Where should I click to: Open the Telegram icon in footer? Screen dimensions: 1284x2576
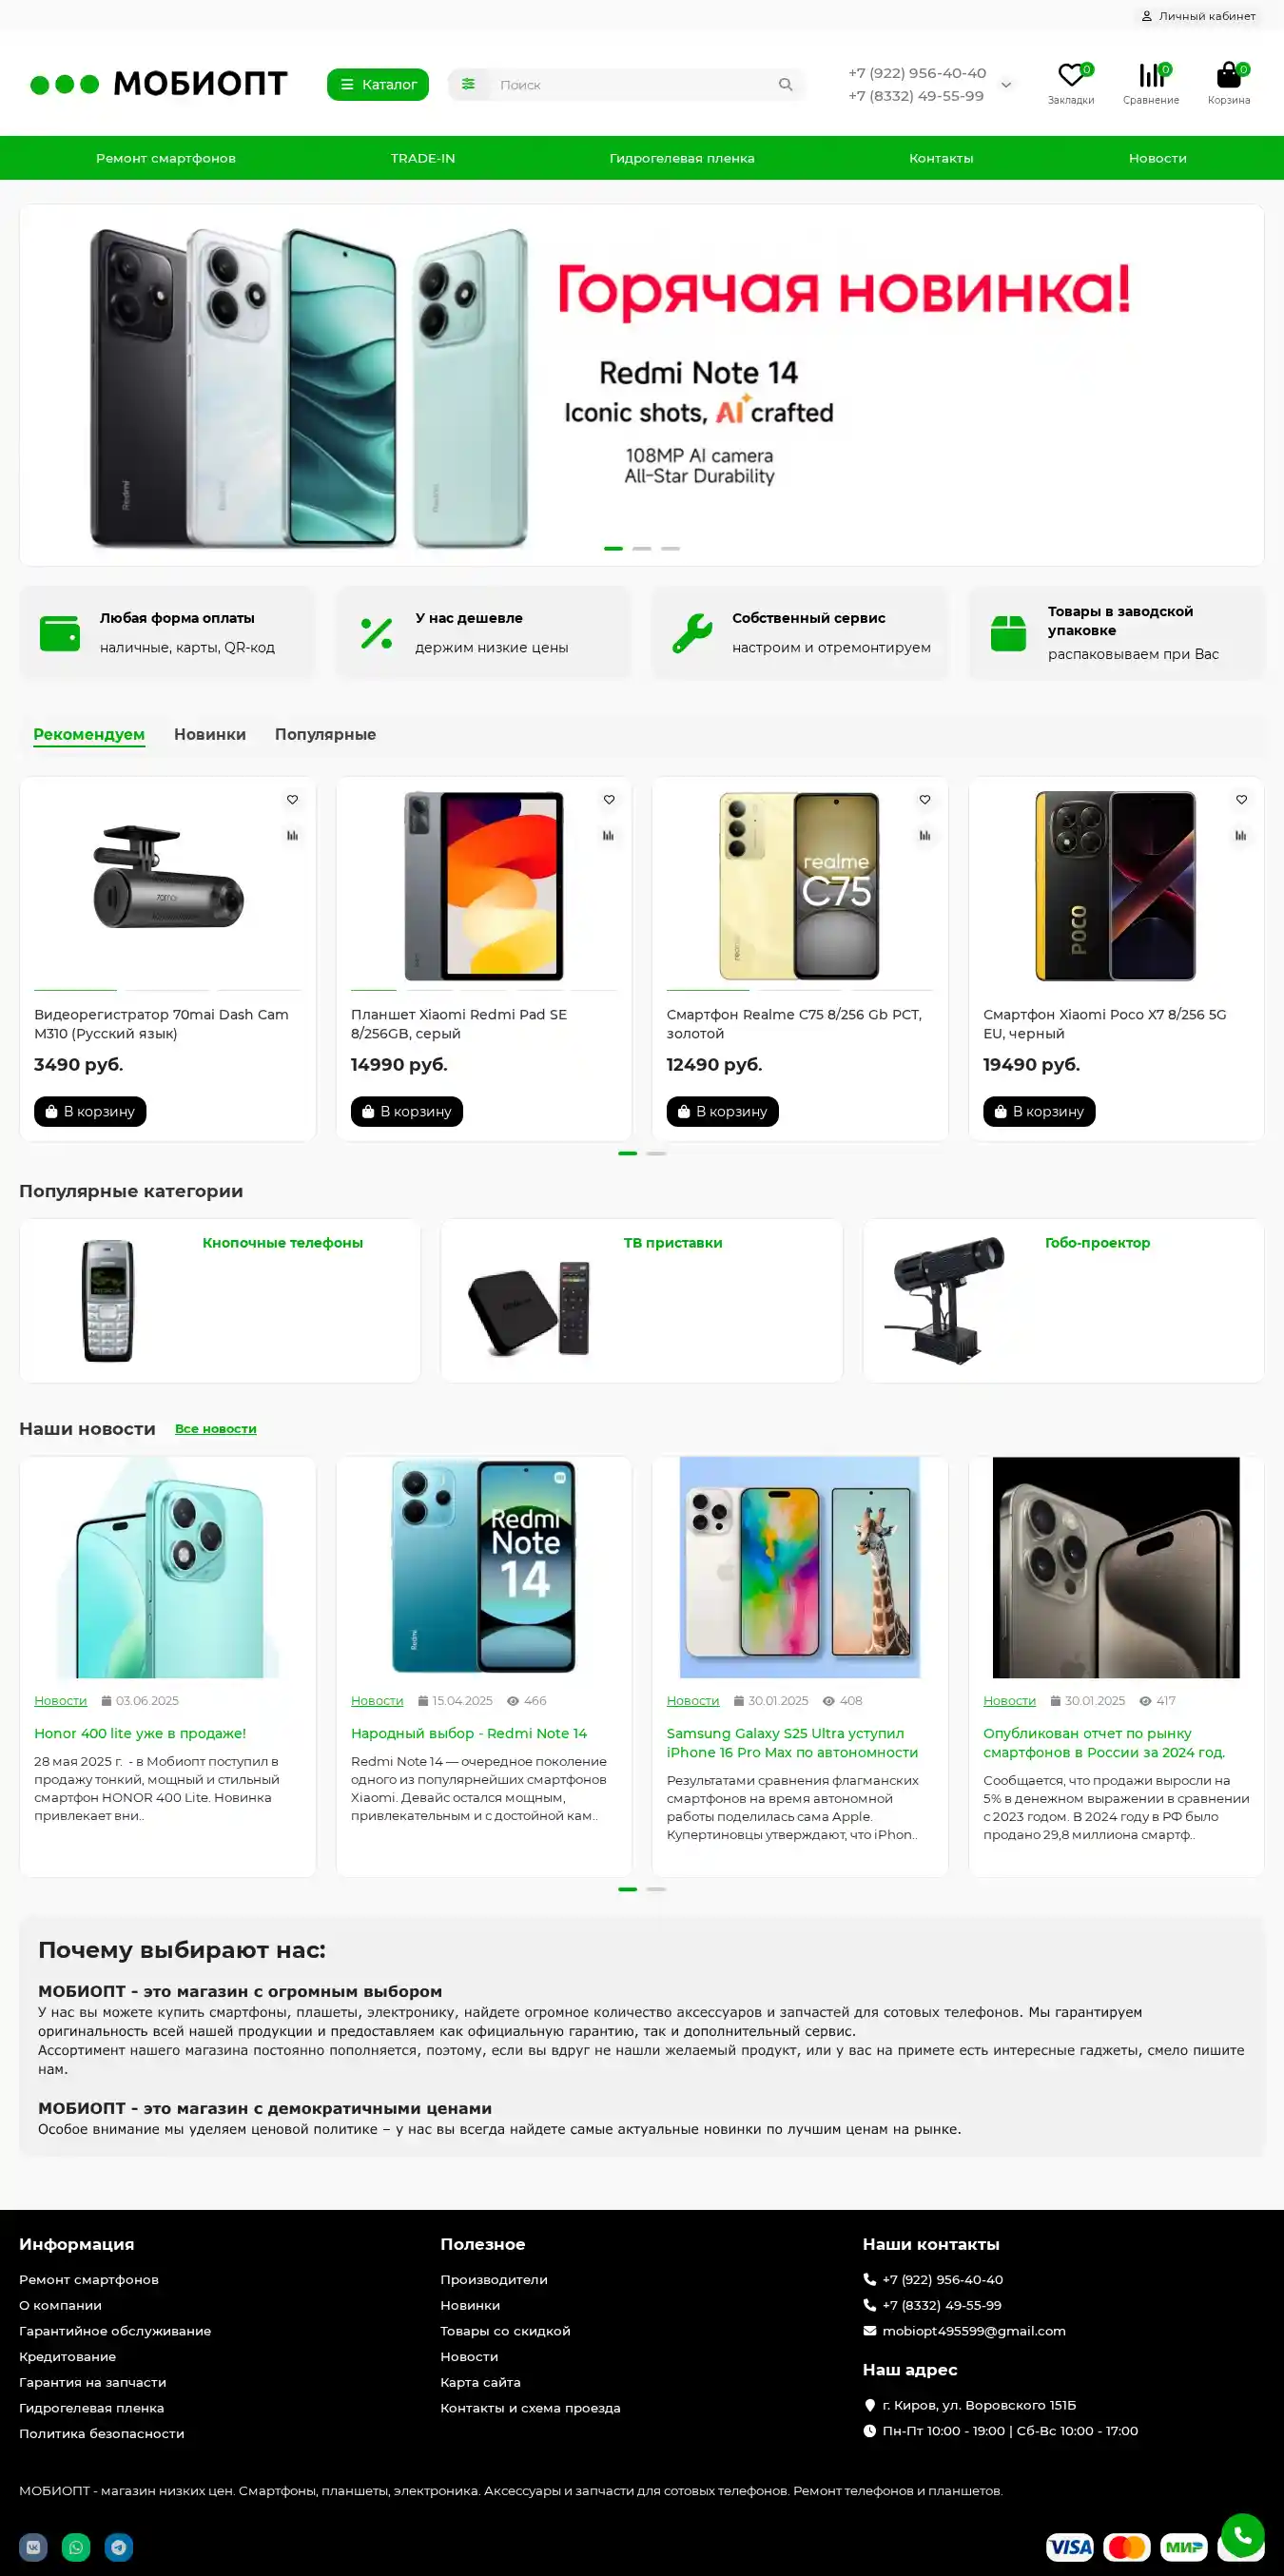(x=119, y=2546)
